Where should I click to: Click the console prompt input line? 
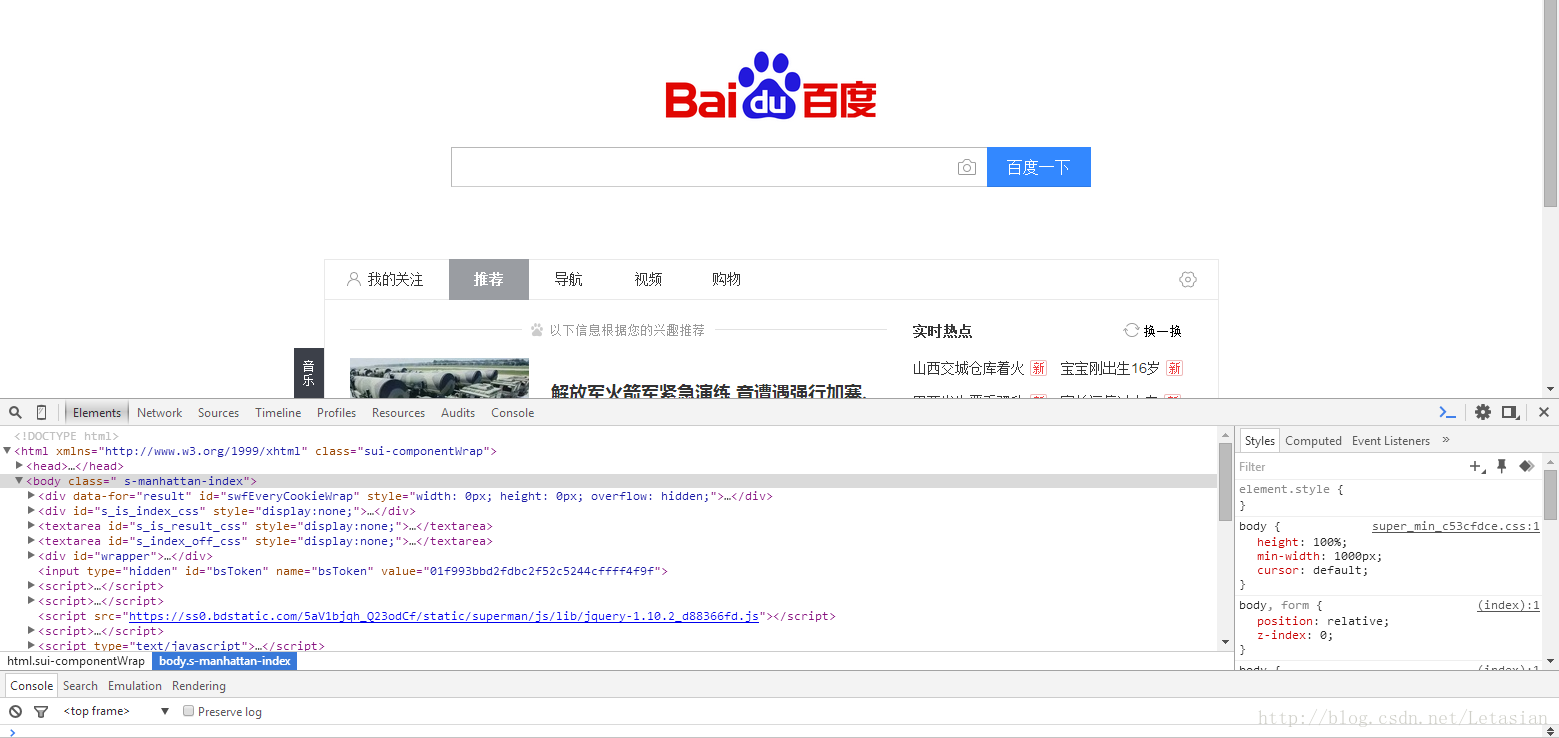[x=780, y=732]
